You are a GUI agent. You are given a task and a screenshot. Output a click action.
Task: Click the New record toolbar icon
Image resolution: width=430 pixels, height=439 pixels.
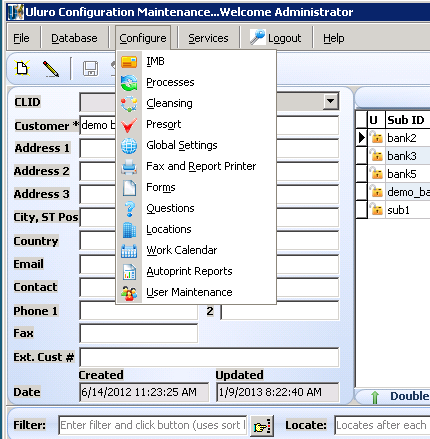[x=22, y=68]
